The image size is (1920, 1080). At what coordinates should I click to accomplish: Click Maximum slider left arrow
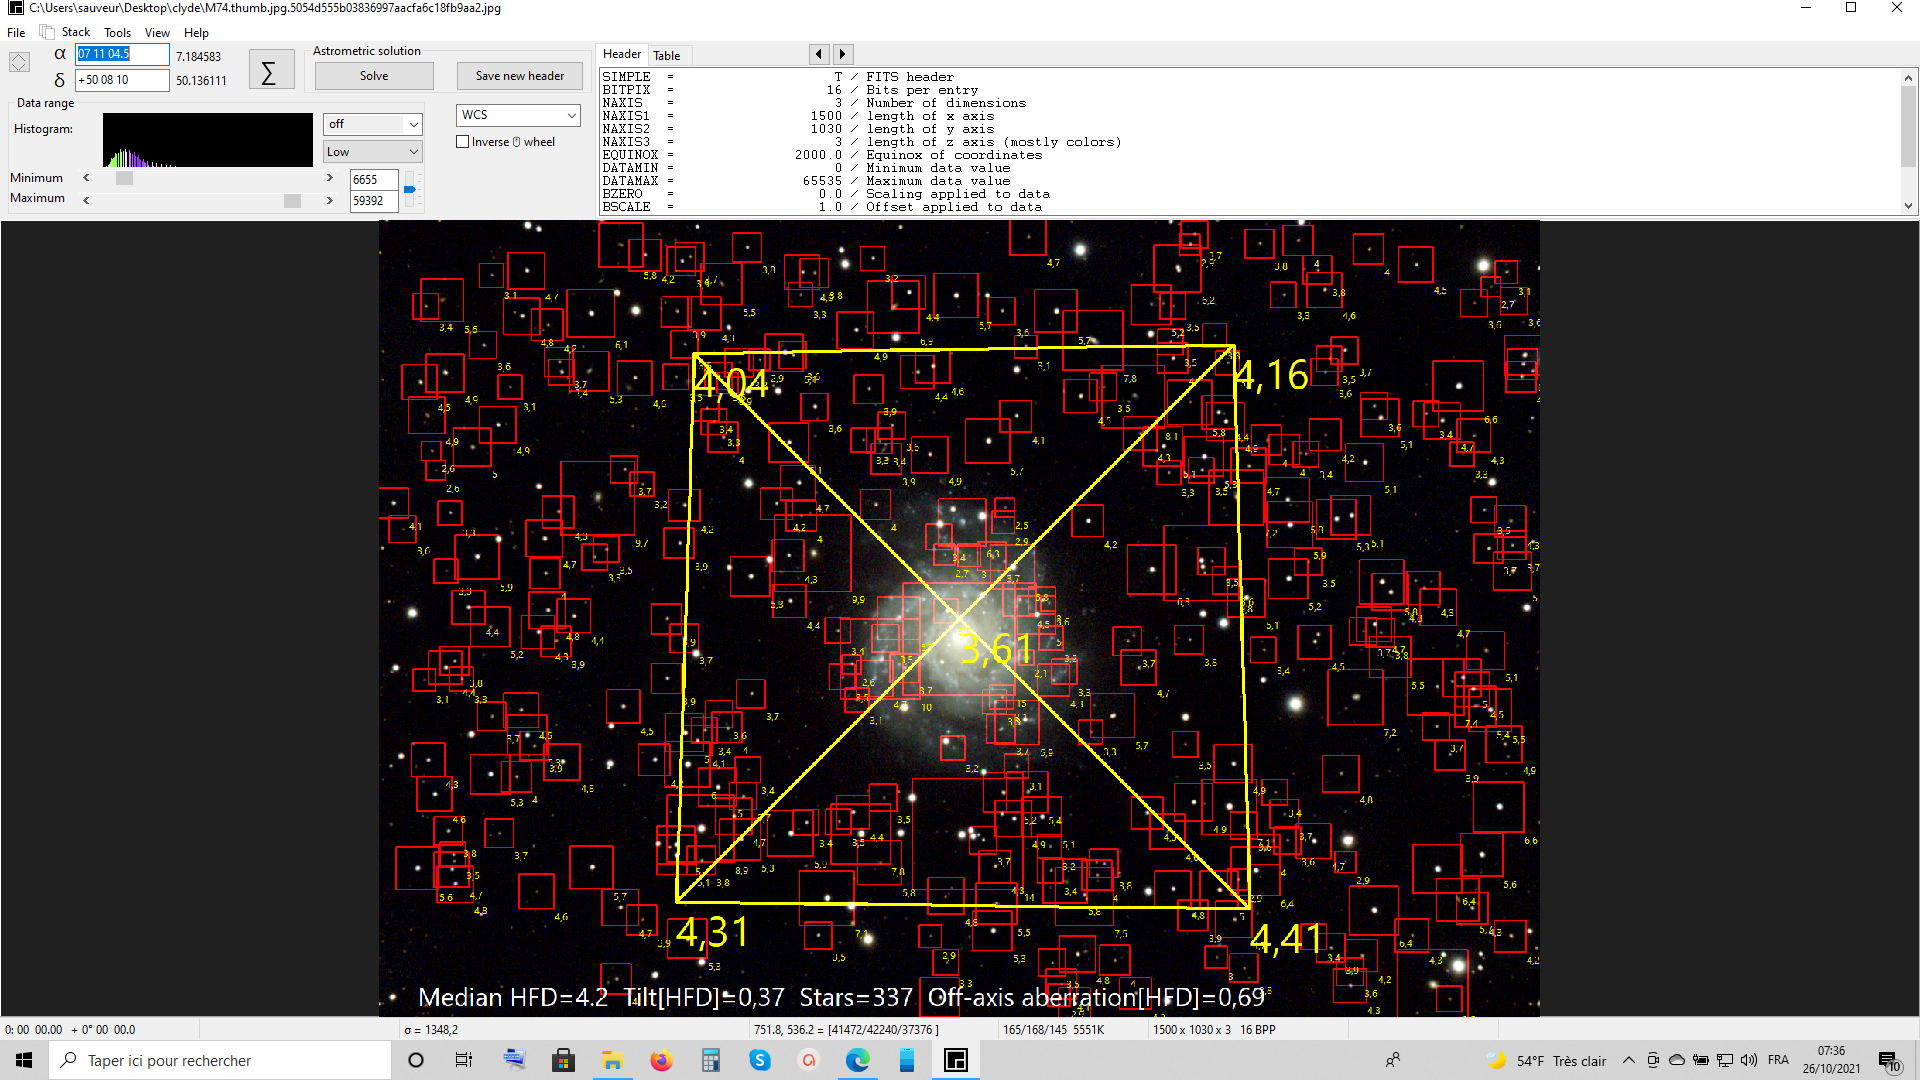[86, 200]
